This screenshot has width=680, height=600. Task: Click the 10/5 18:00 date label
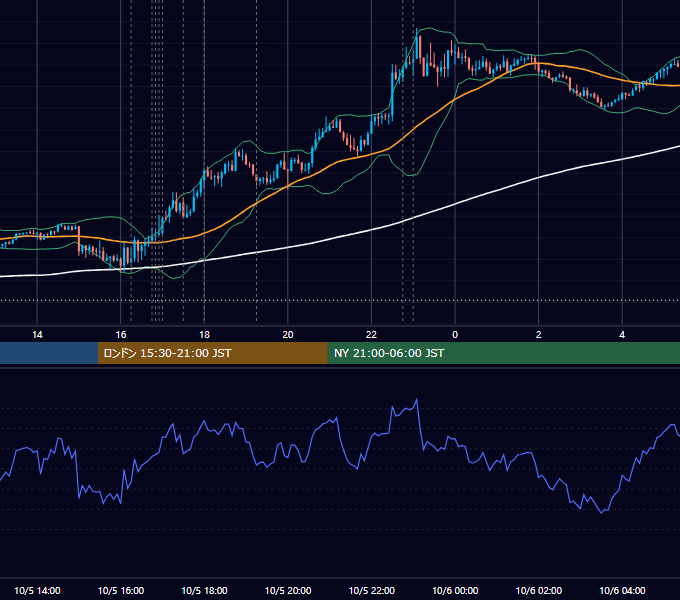pyautogui.click(x=204, y=590)
